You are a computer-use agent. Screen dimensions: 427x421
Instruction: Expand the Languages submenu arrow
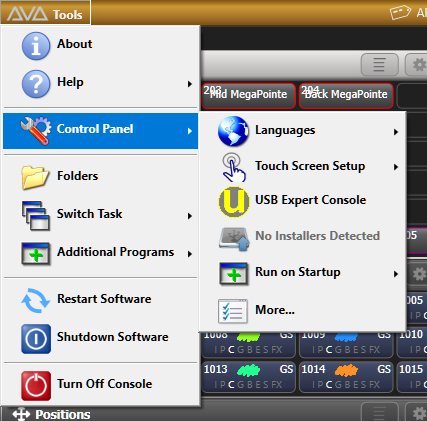pyautogui.click(x=396, y=132)
